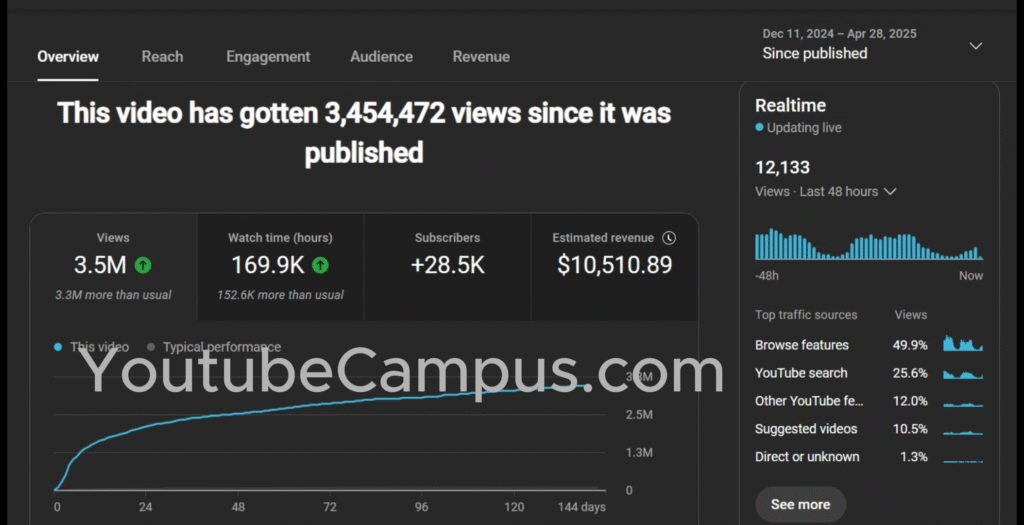Open the Audience tab

(x=381, y=57)
